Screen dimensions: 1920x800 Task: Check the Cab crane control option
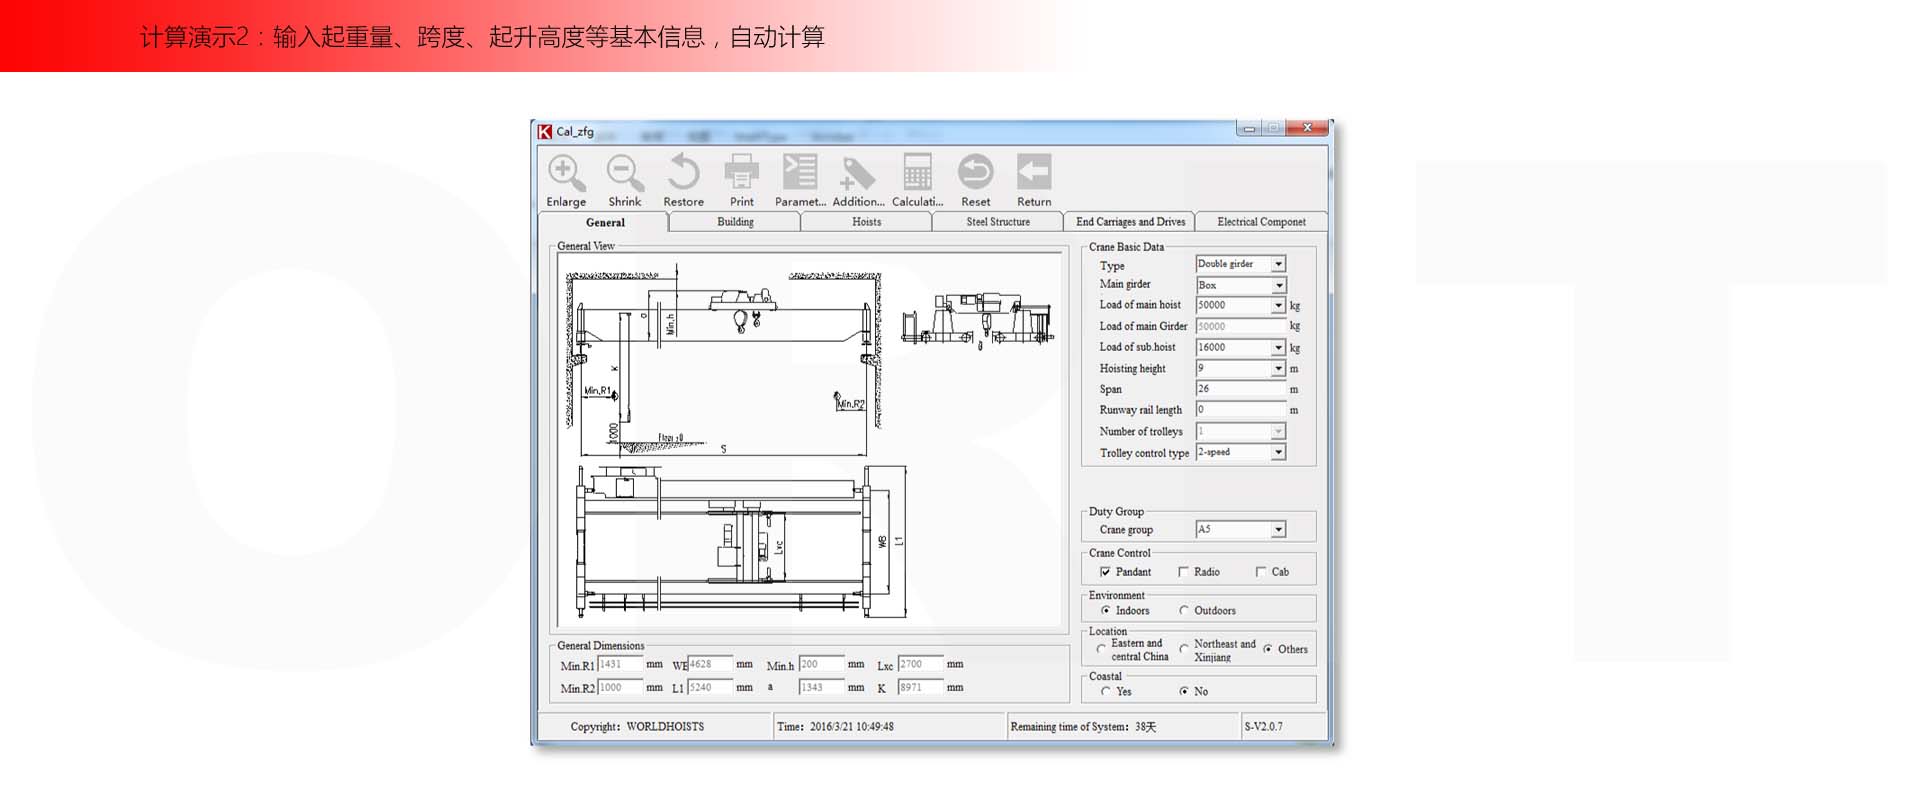point(1261,572)
